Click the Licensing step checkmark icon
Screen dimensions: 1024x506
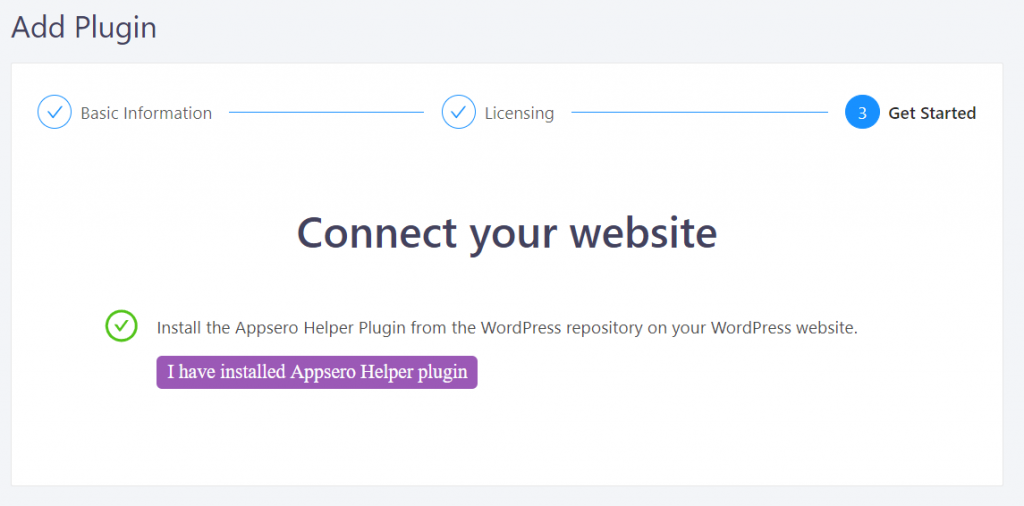point(458,112)
